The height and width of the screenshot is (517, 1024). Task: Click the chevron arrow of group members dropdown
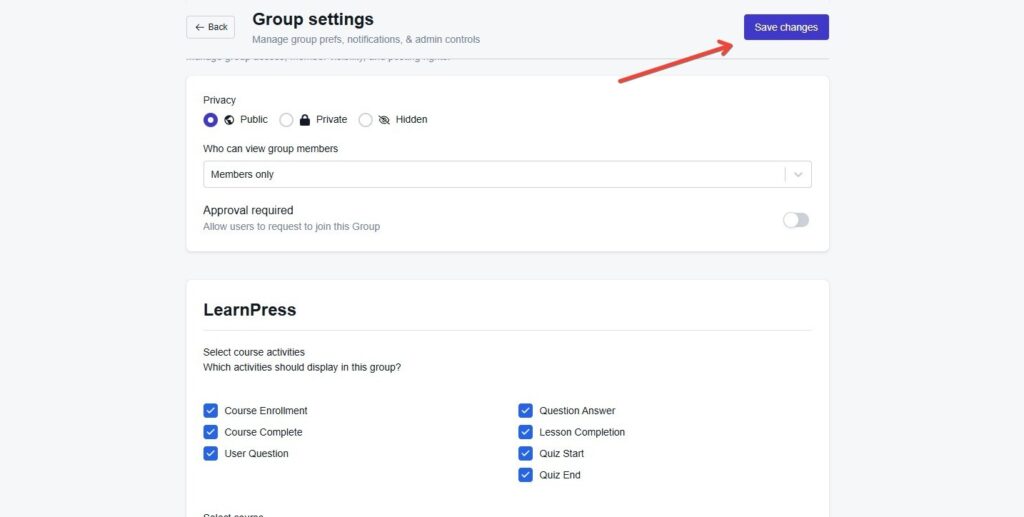click(x=798, y=174)
